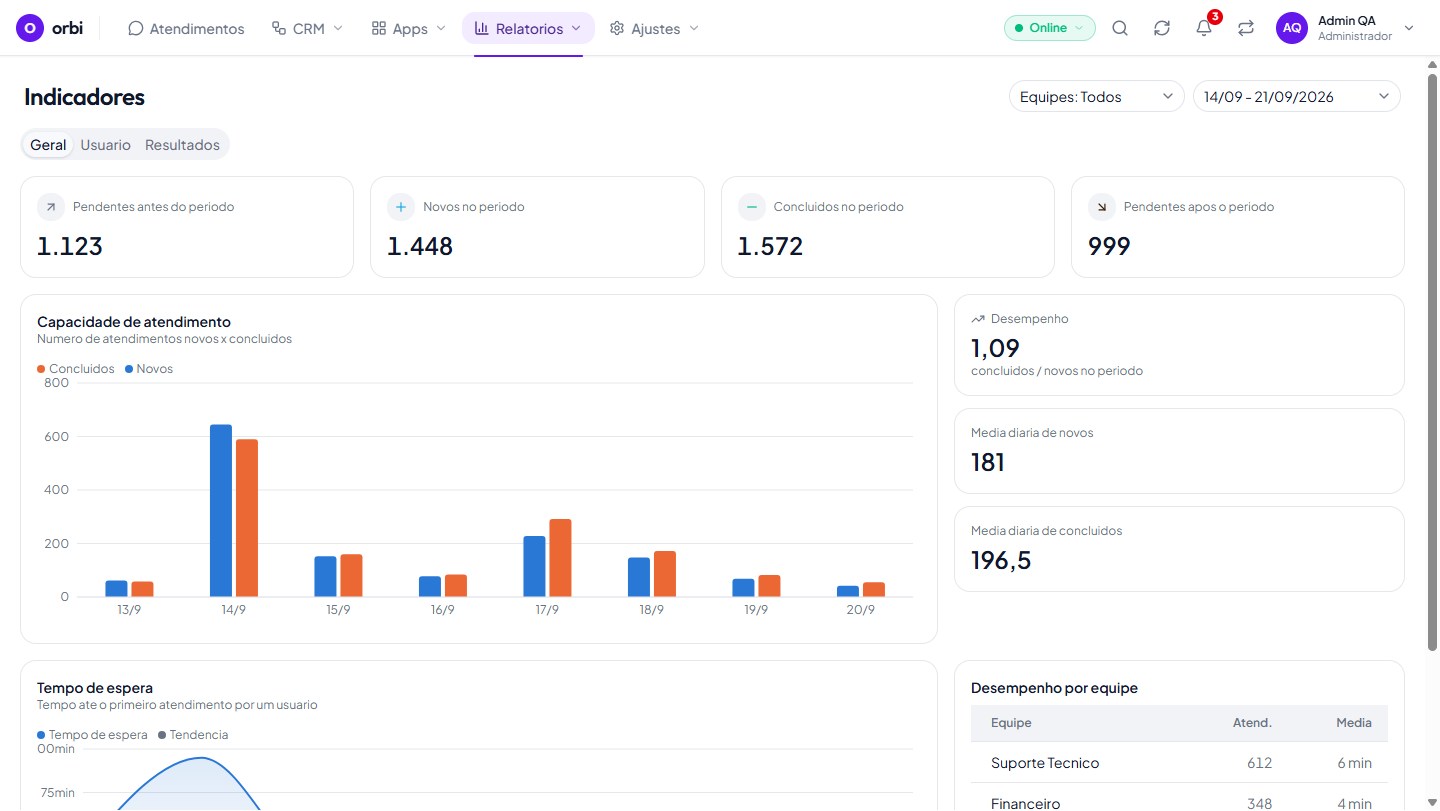Expand the CRM menu
The width and height of the screenshot is (1440, 811).
(307, 29)
